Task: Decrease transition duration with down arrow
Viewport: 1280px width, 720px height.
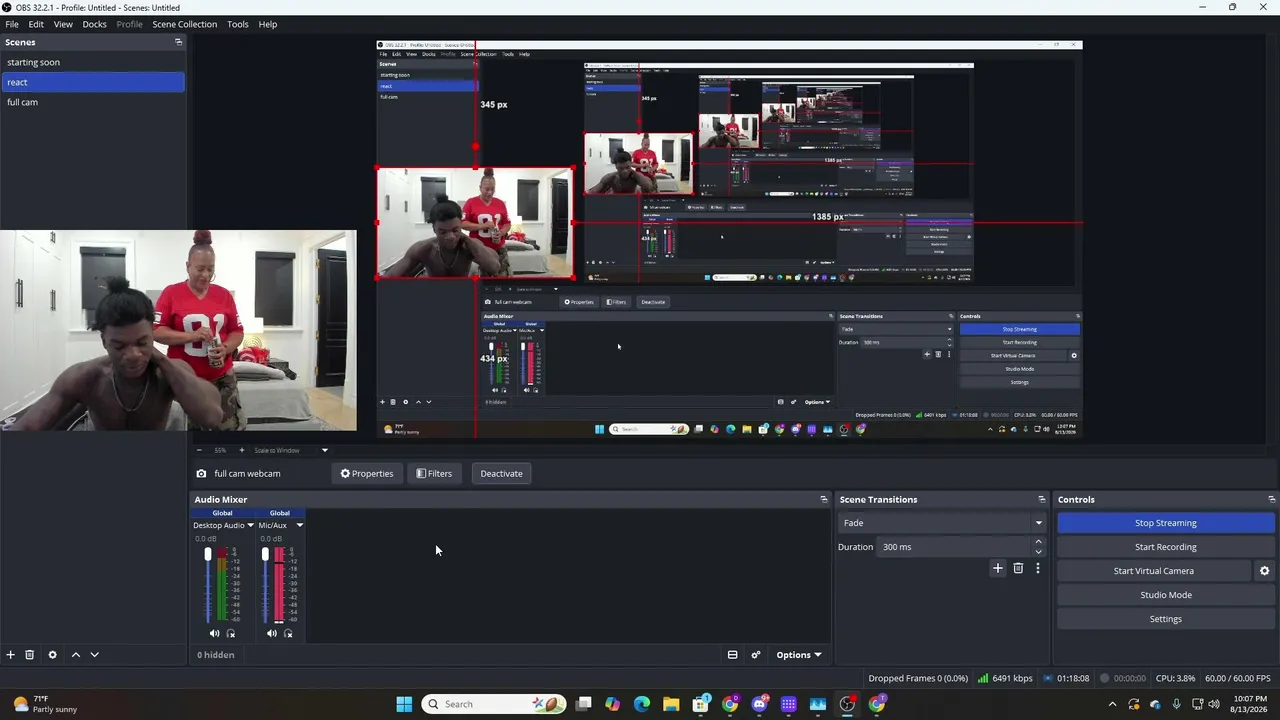Action: coord(1038,552)
